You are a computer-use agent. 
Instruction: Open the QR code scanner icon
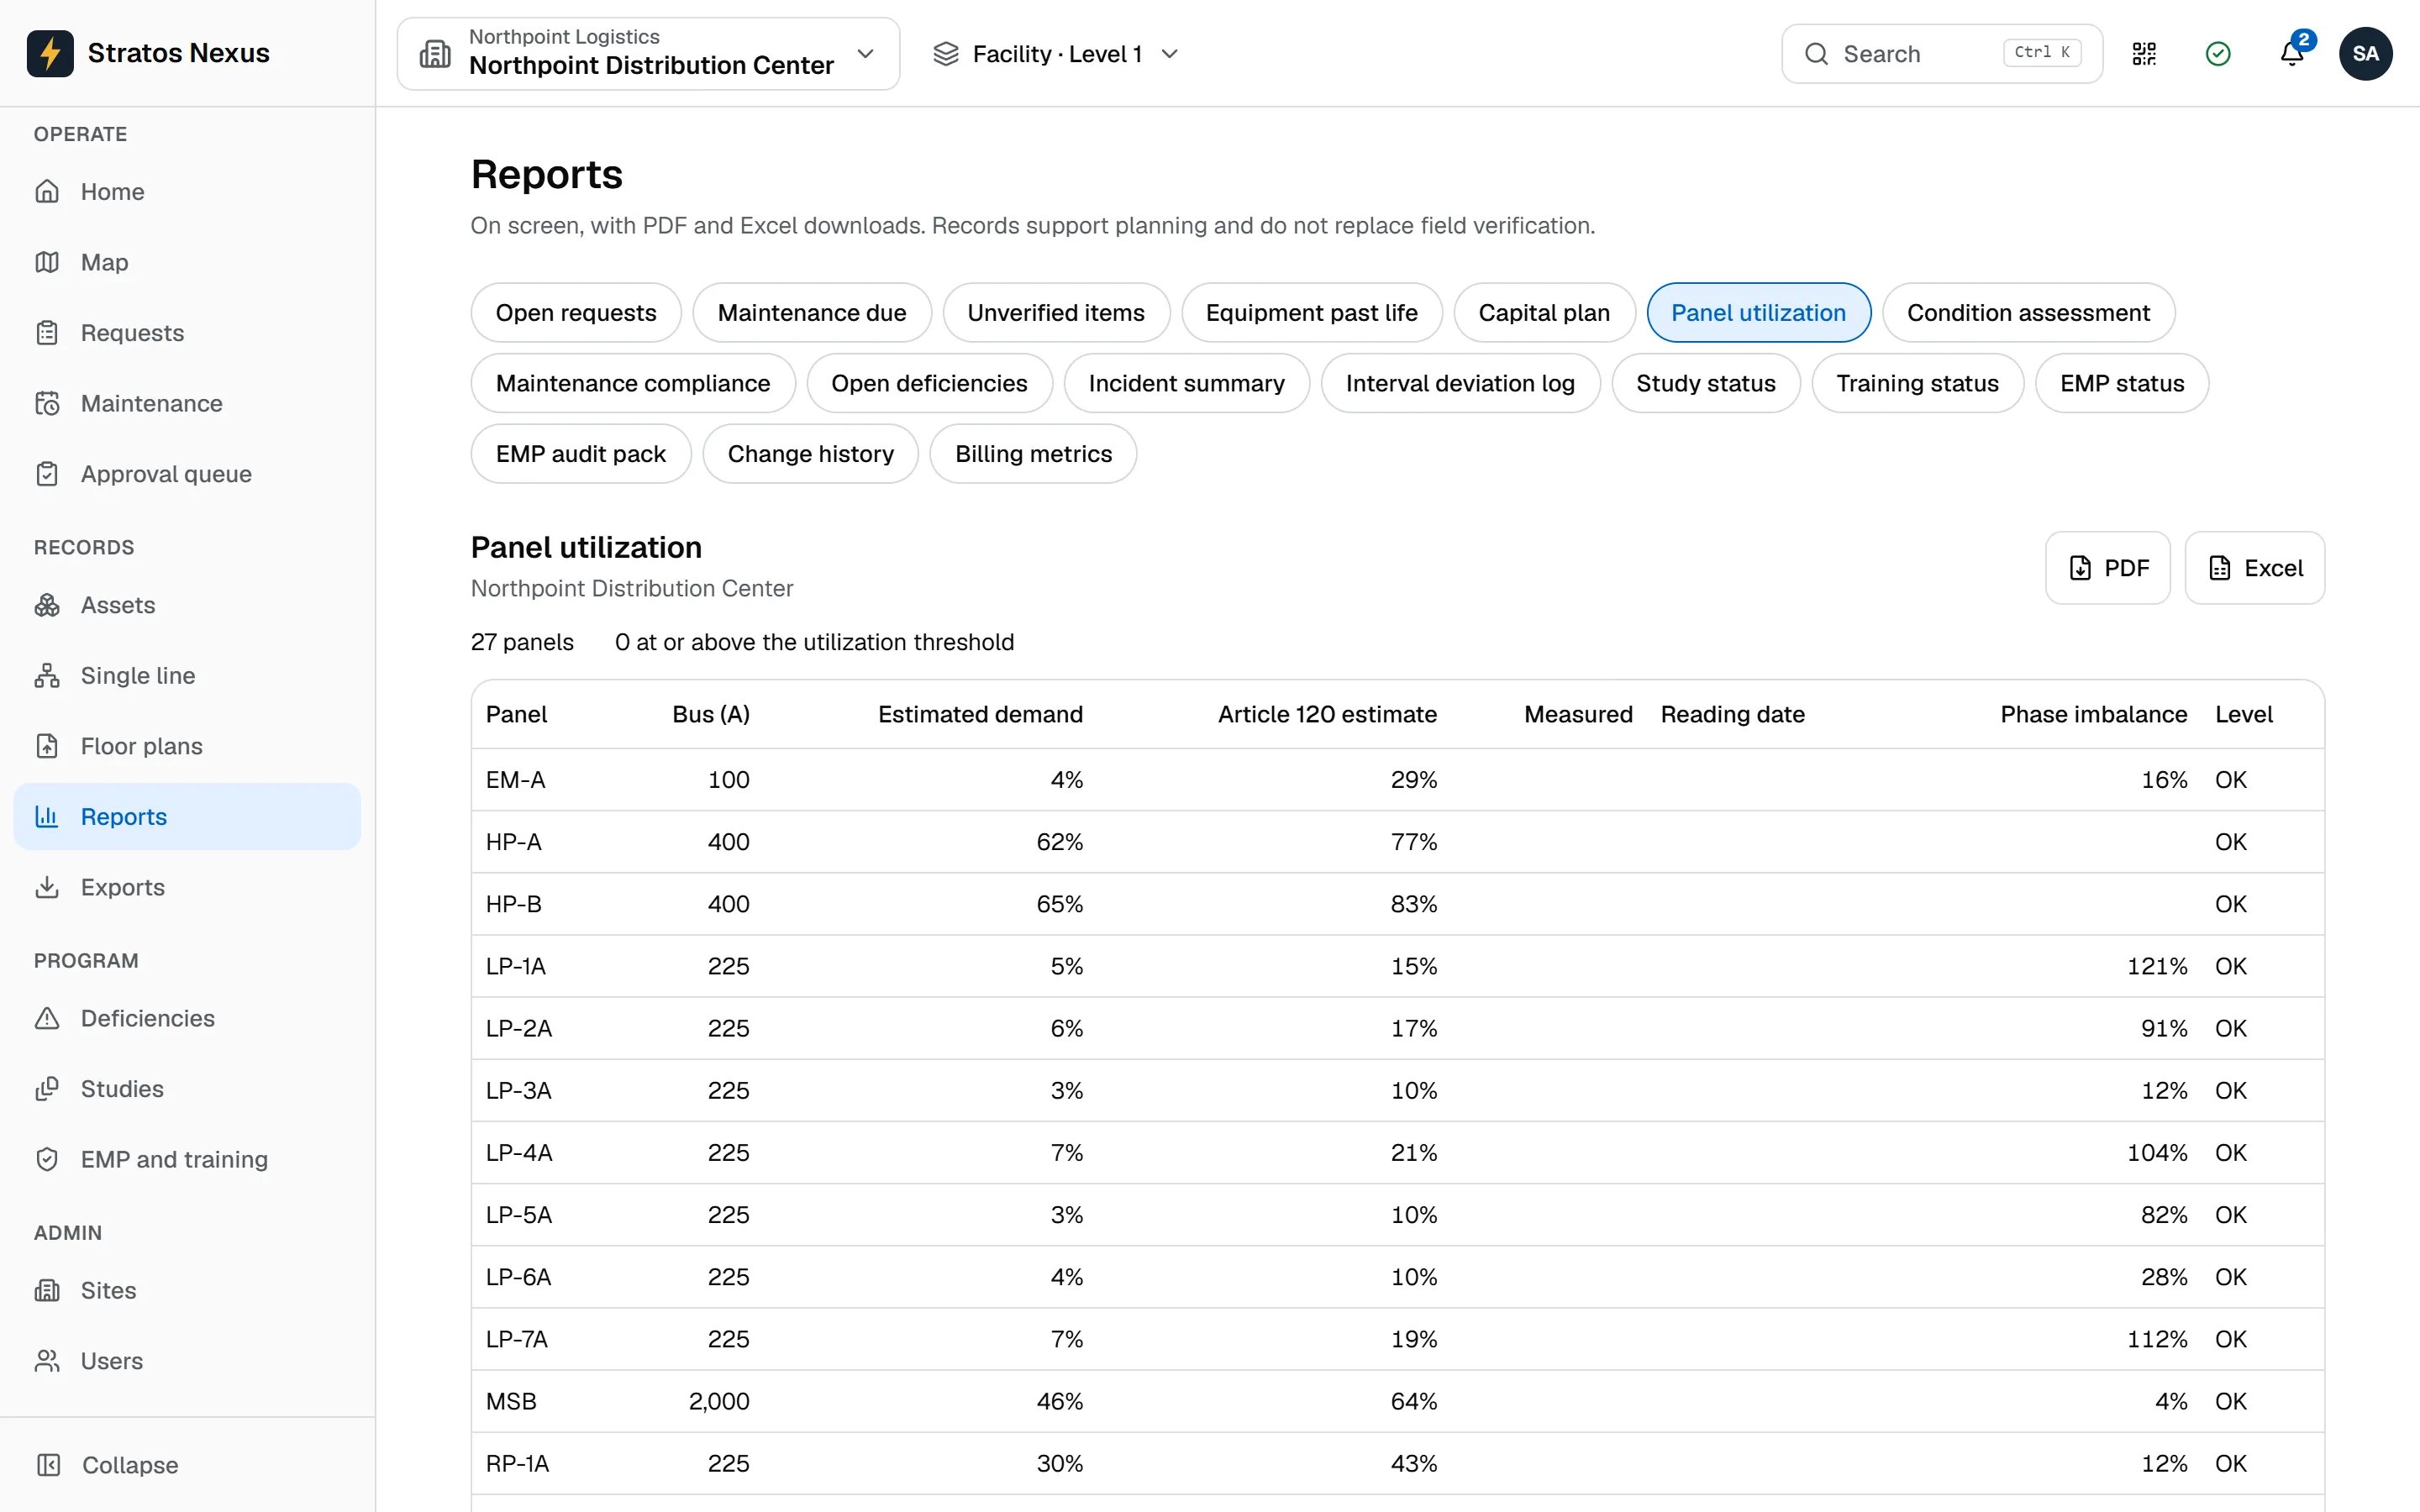click(2144, 53)
